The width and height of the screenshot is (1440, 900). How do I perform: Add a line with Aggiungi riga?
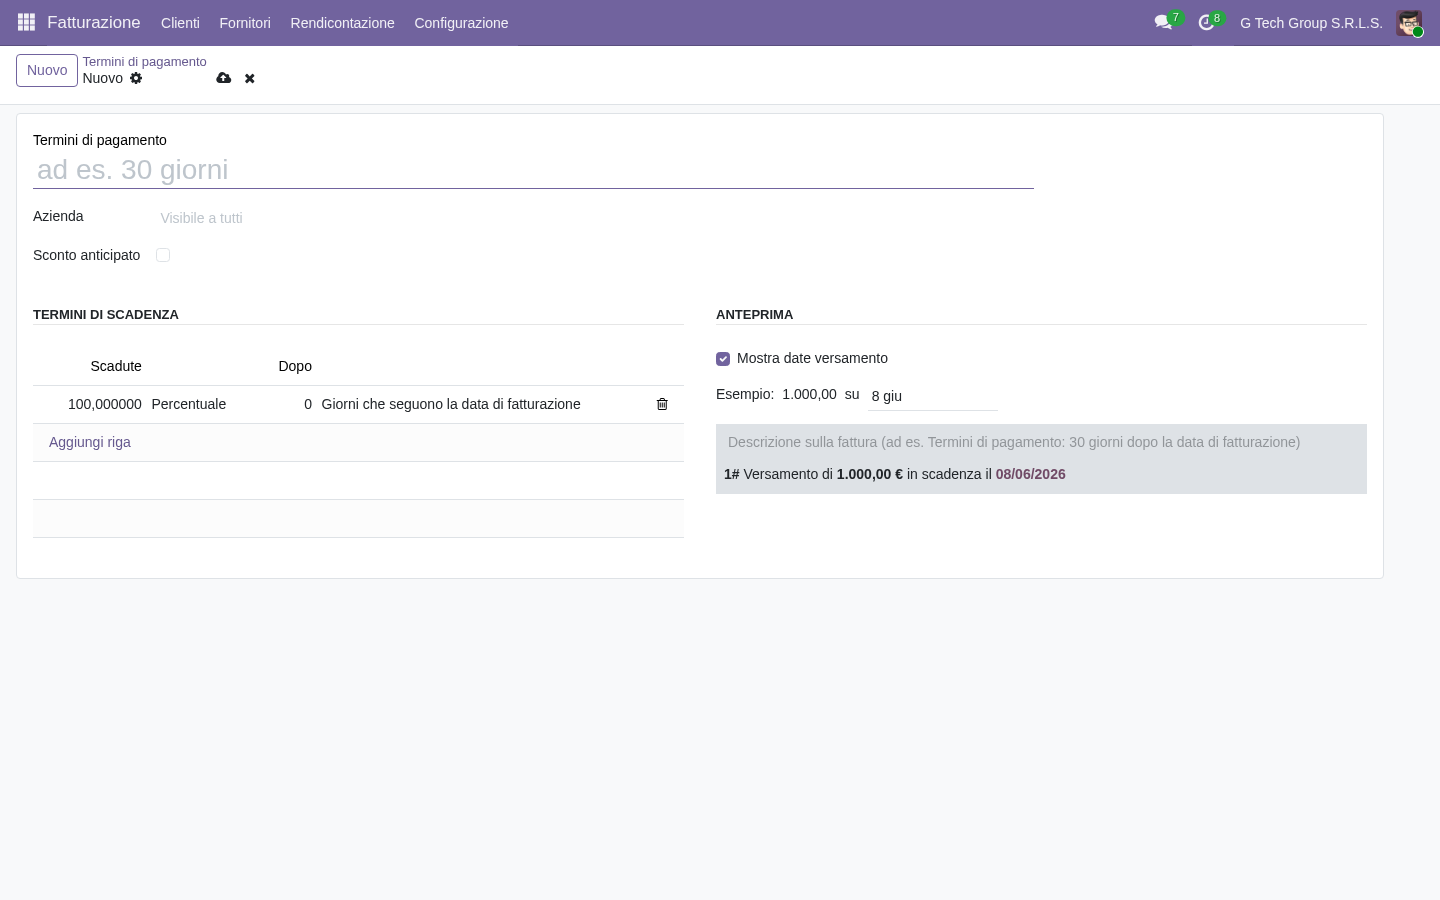point(90,442)
